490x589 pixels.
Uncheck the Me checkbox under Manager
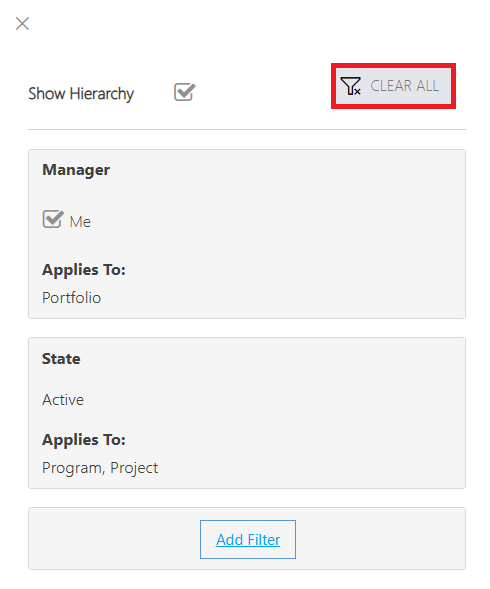click(53, 219)
